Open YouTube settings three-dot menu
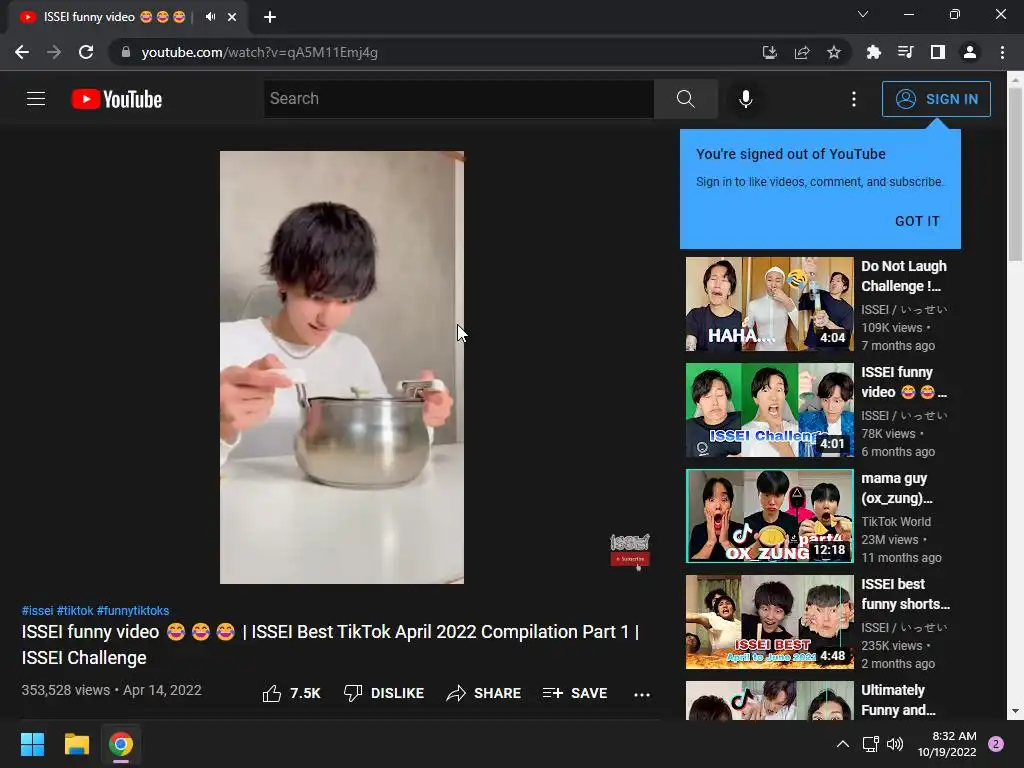The image size is (1024, 768). [854, 99]
